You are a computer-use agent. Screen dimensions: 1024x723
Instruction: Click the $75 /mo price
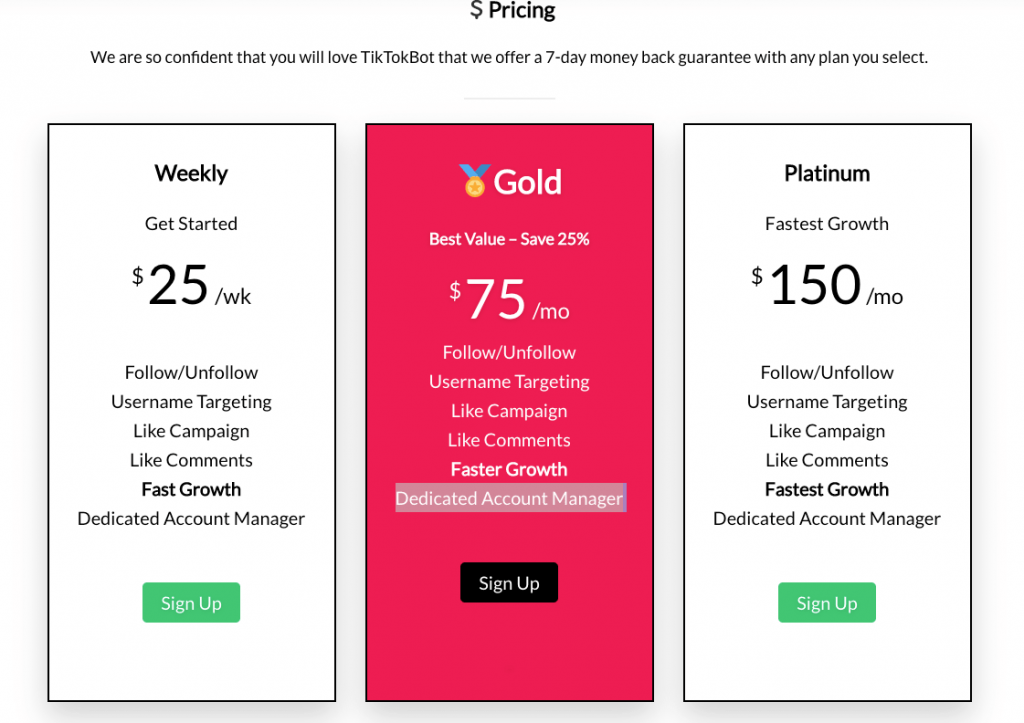[x=509, y=300]
